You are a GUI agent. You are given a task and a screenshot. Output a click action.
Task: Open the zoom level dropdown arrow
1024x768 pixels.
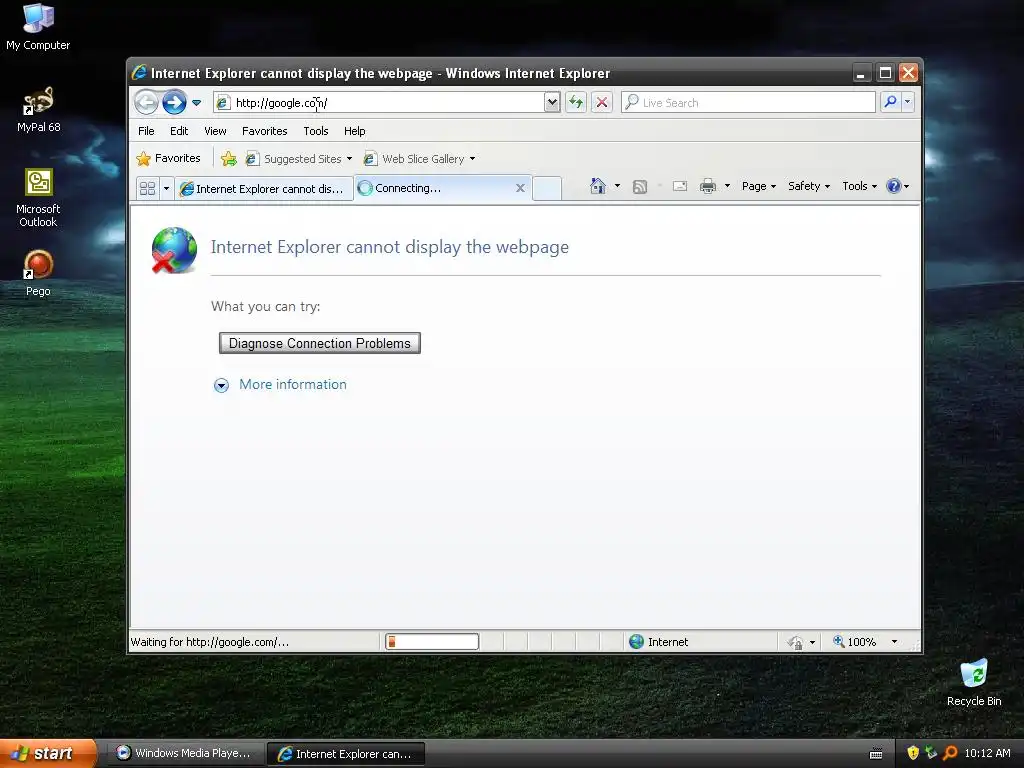[894, 642]
